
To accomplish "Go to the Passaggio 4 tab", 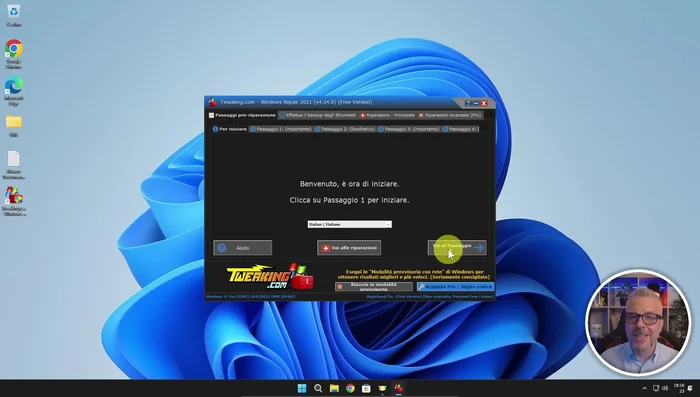I will (461, 129).
